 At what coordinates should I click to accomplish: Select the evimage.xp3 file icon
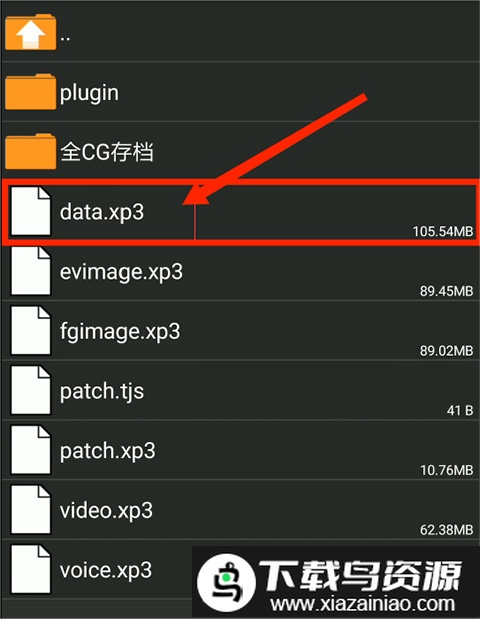[x=31, y=271]
